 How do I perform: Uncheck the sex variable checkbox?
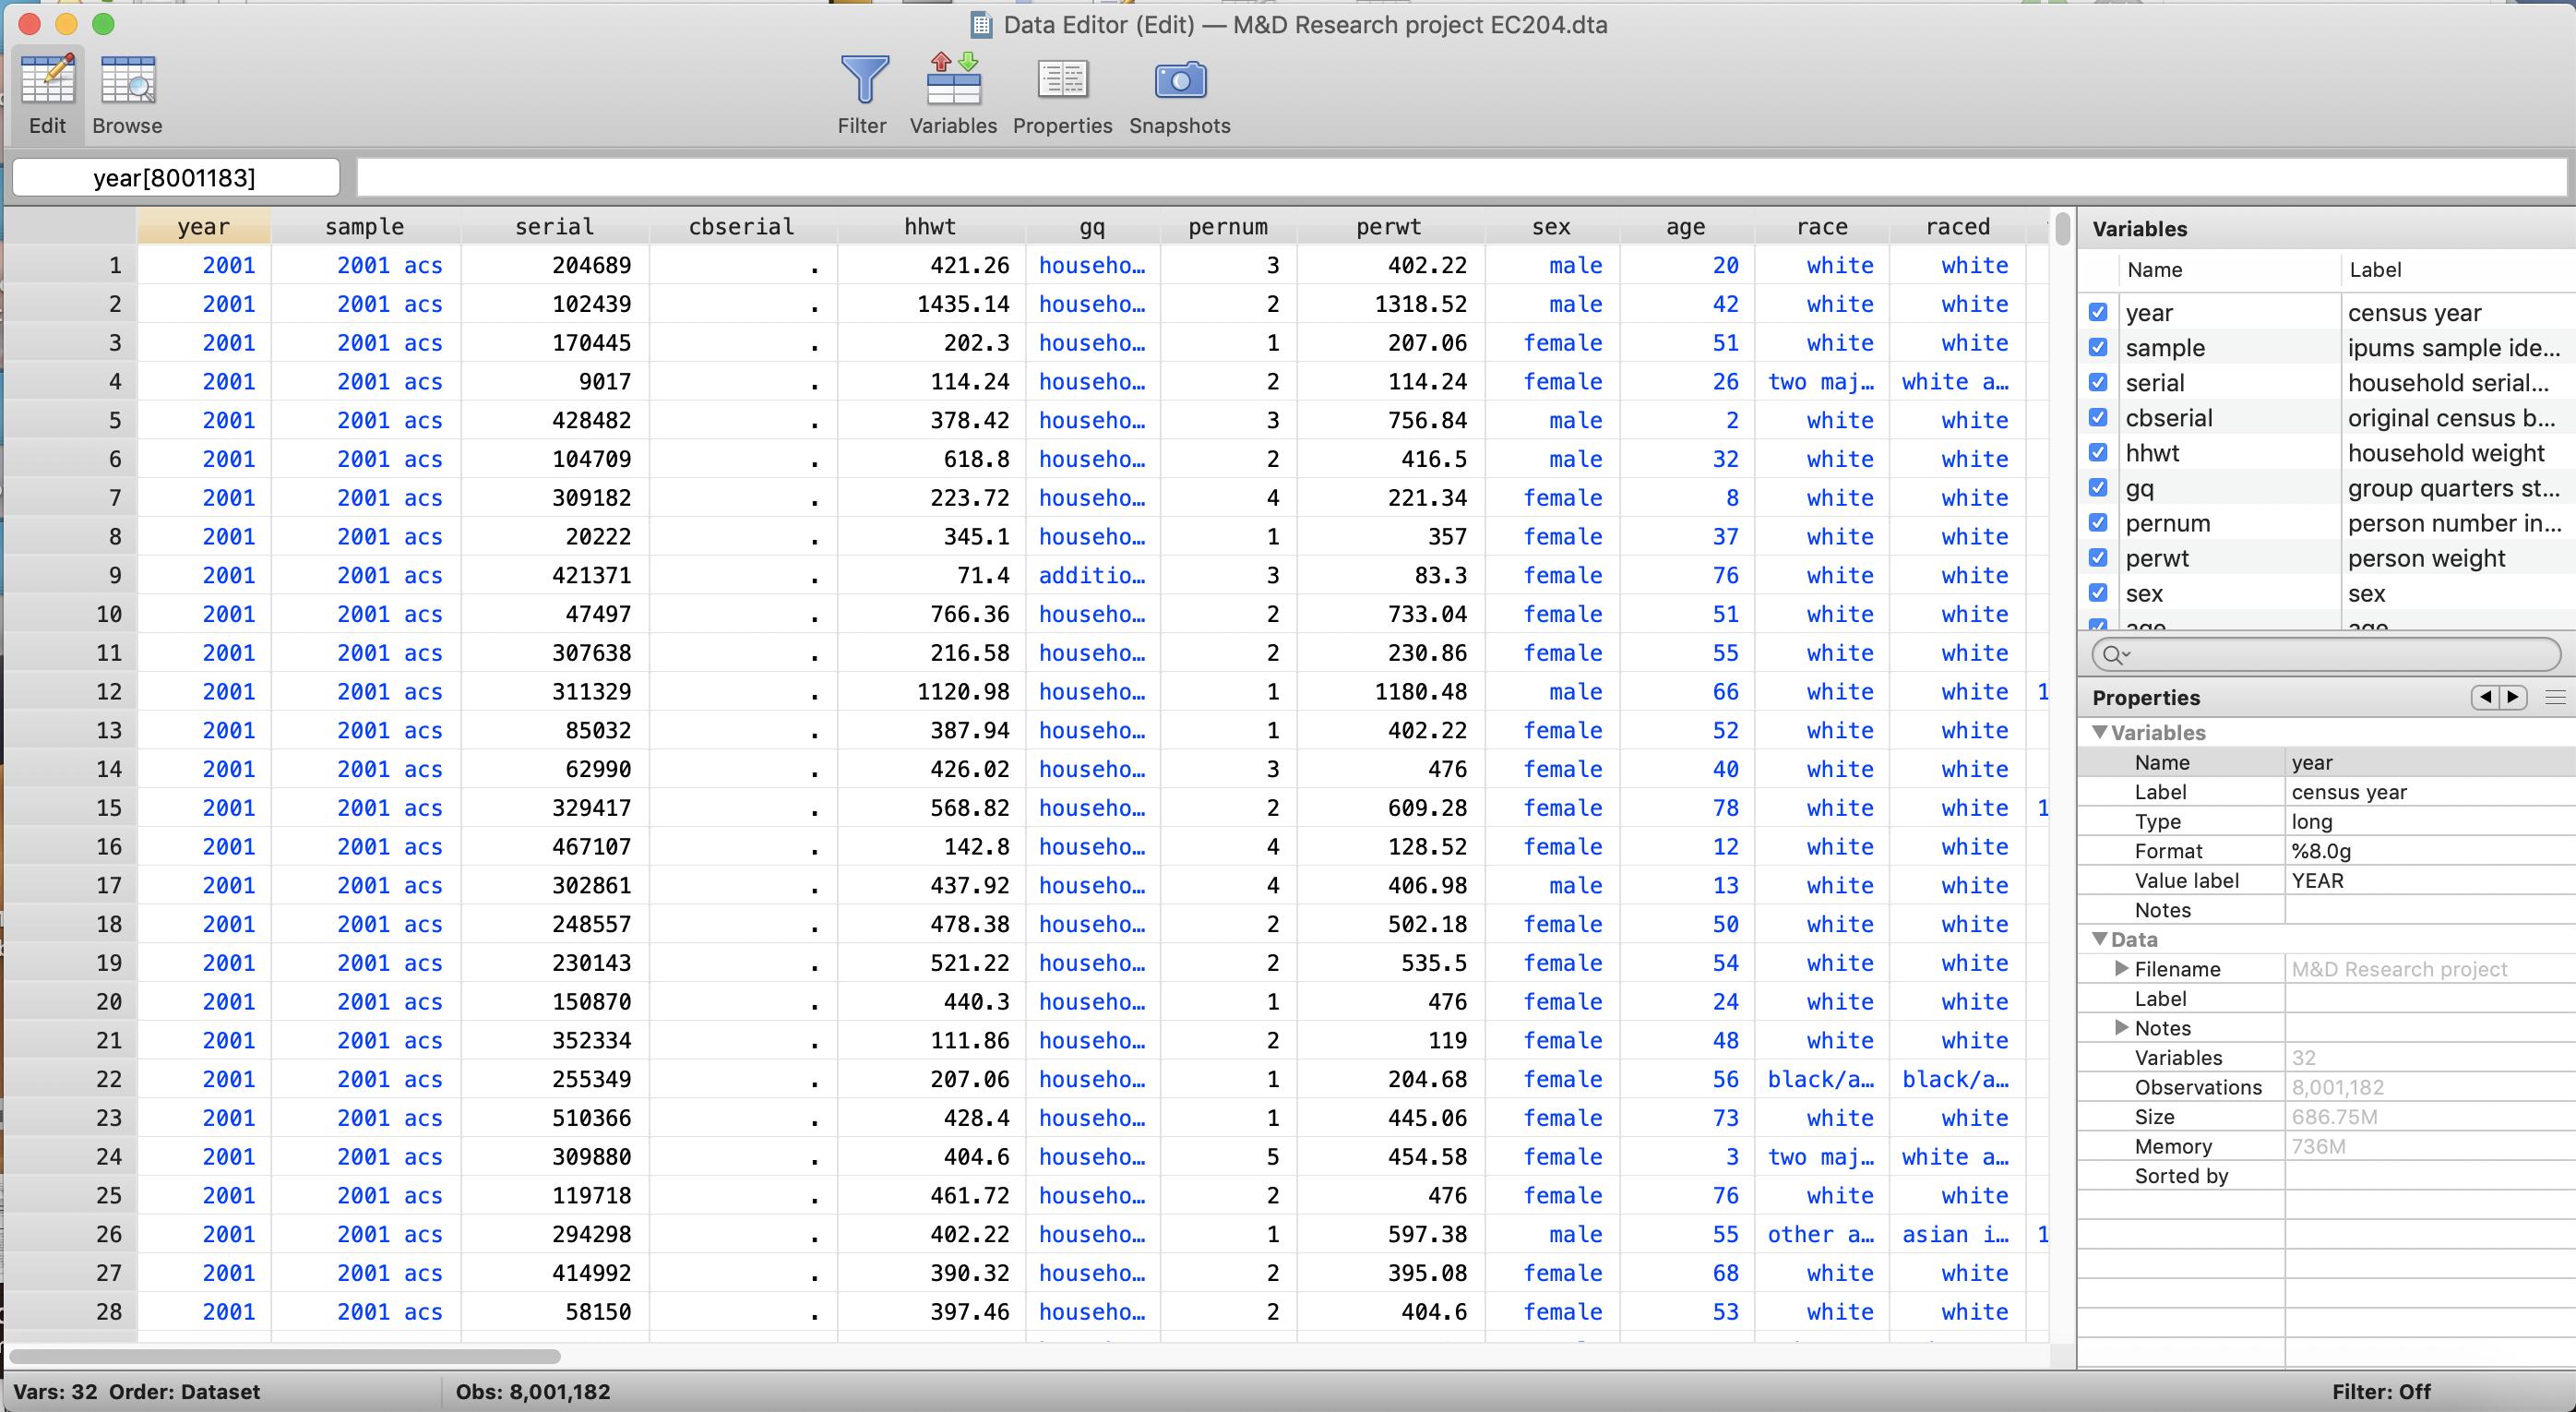[2099, 592]
